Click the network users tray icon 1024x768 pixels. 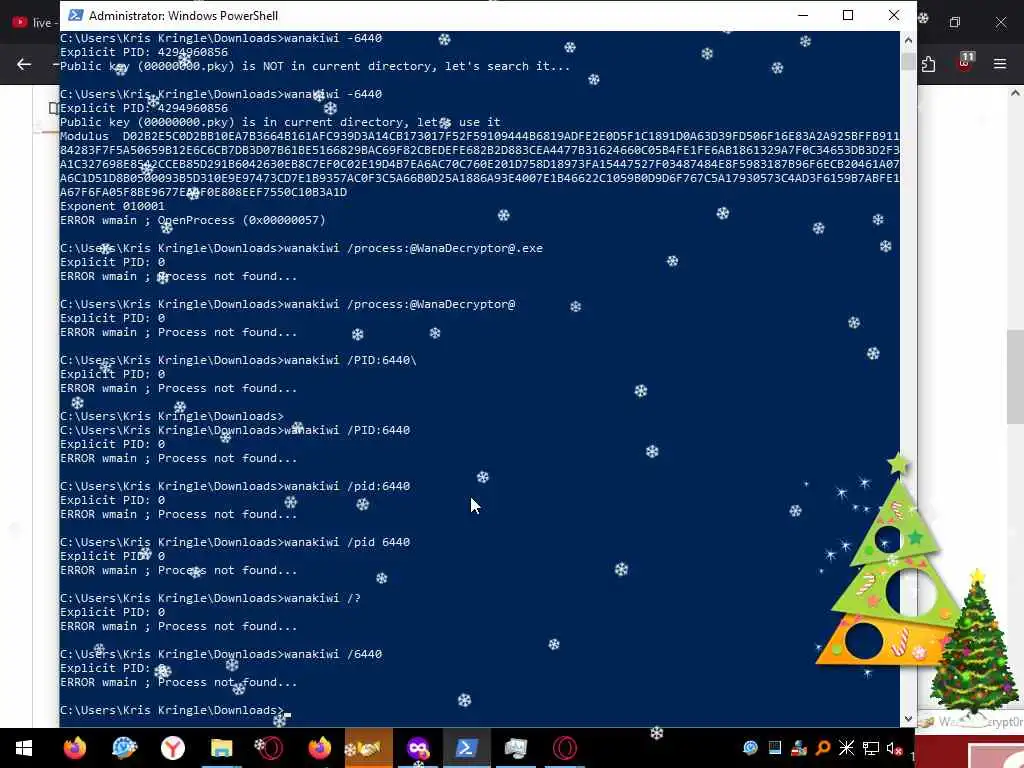point(798,748)
